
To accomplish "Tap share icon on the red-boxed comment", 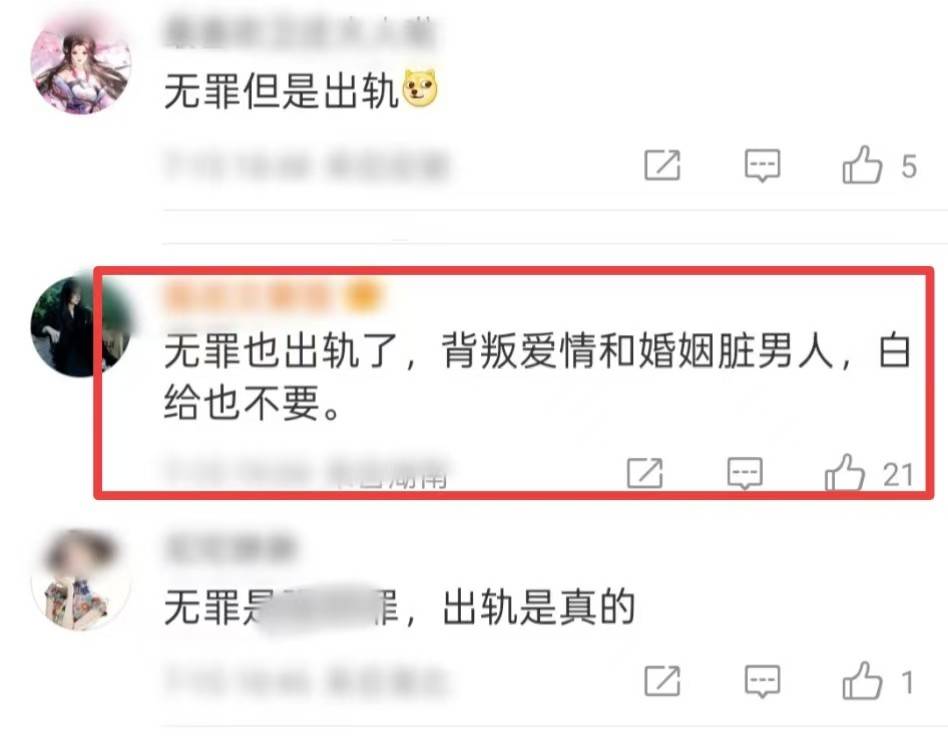I will pos(644,473).
